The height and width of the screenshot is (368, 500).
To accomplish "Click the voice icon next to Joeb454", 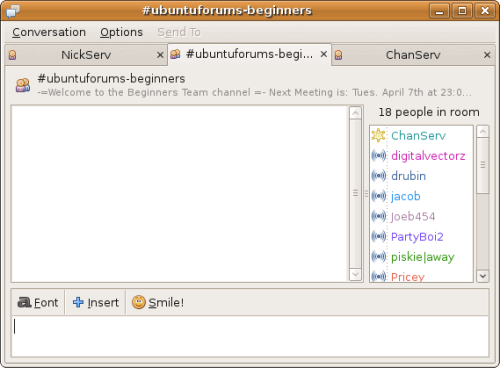I will tap(379, 216).
